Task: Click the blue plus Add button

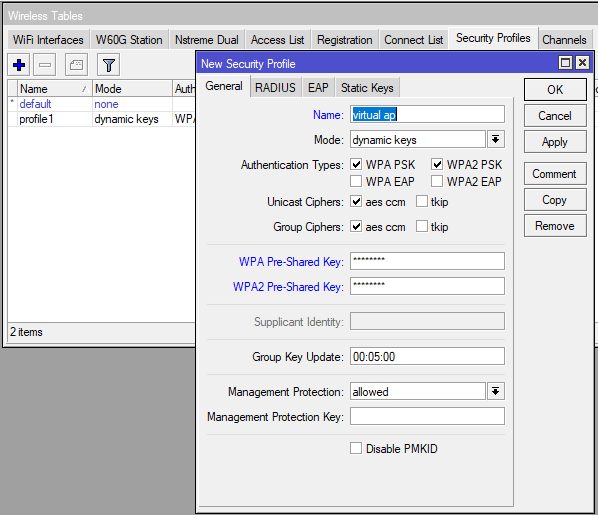Action: 19,65
